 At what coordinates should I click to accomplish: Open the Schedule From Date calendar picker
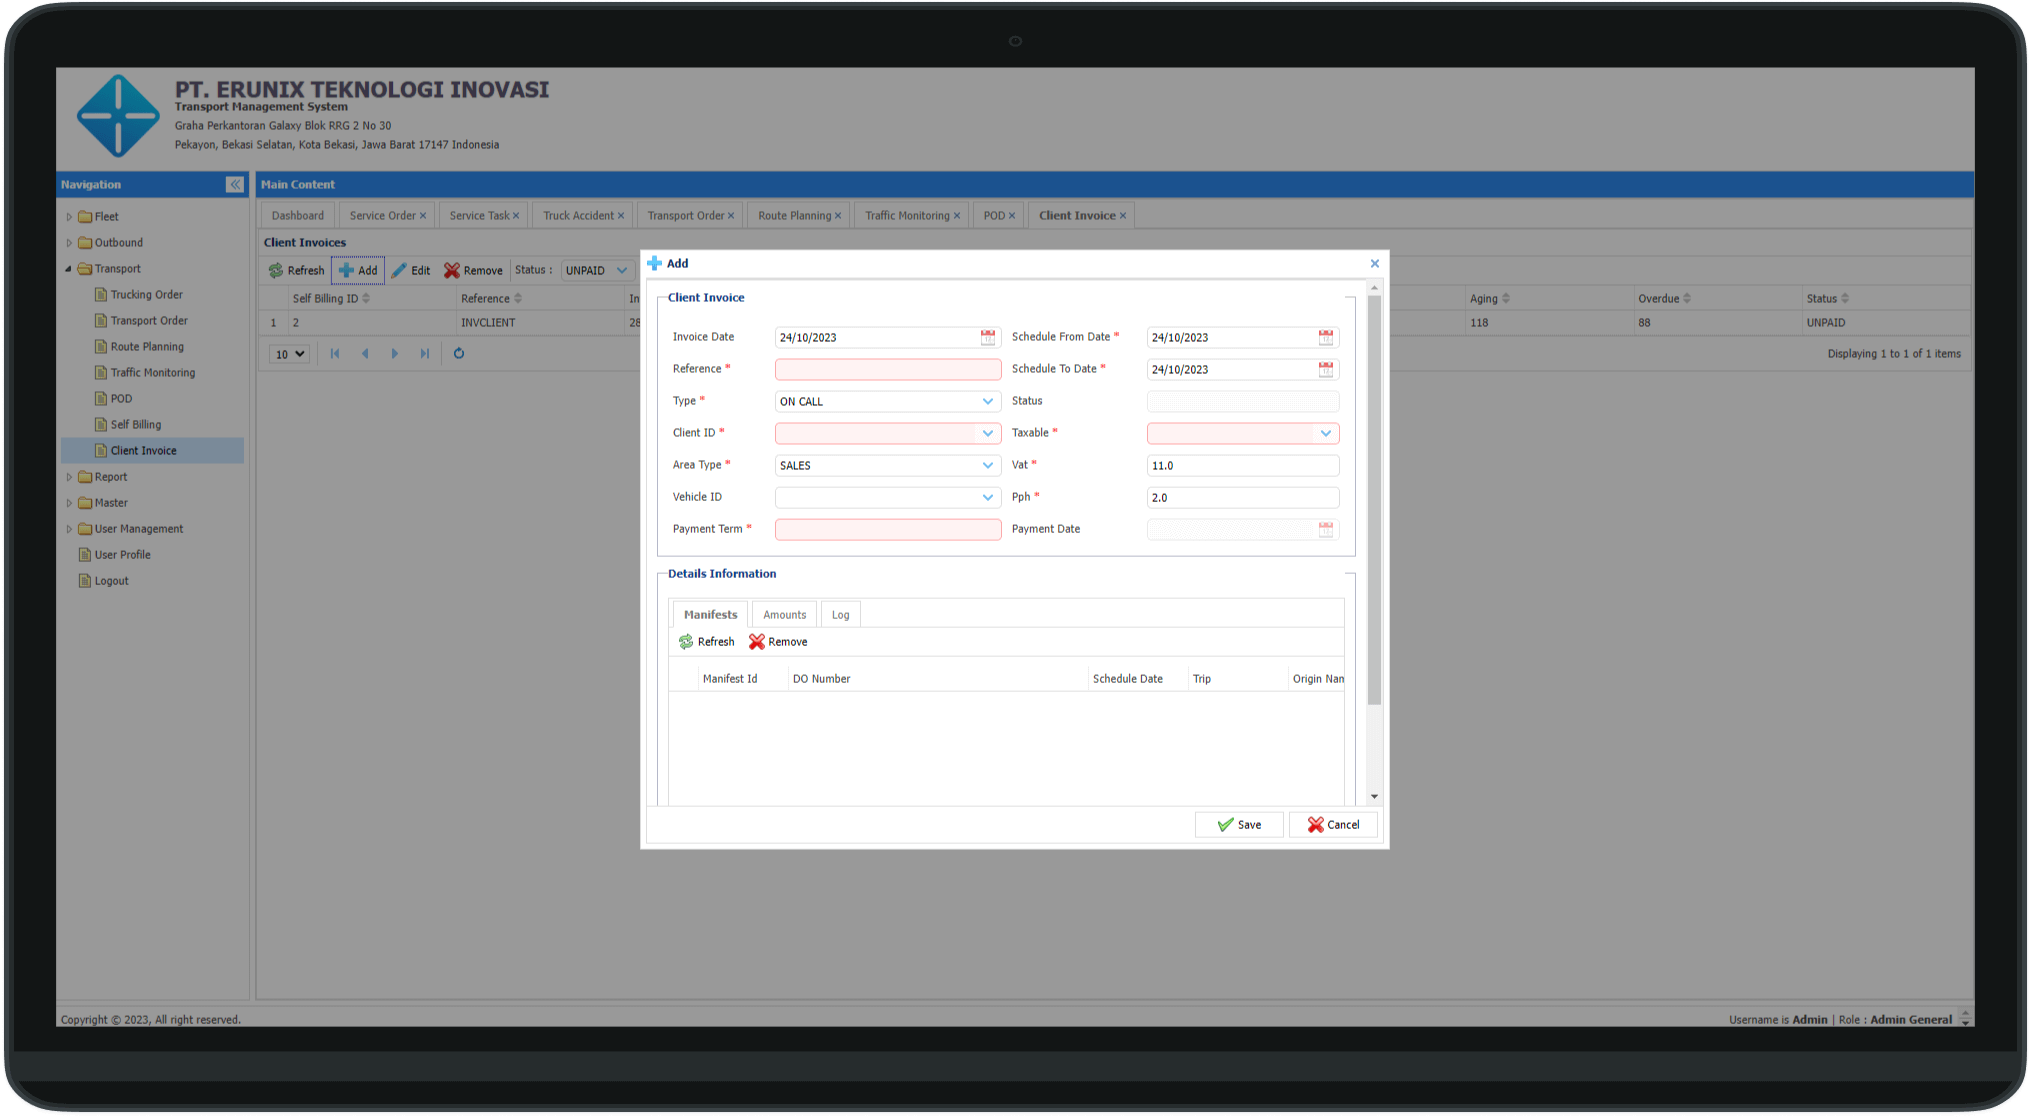pyautogui.click(x=1326, y=338)
